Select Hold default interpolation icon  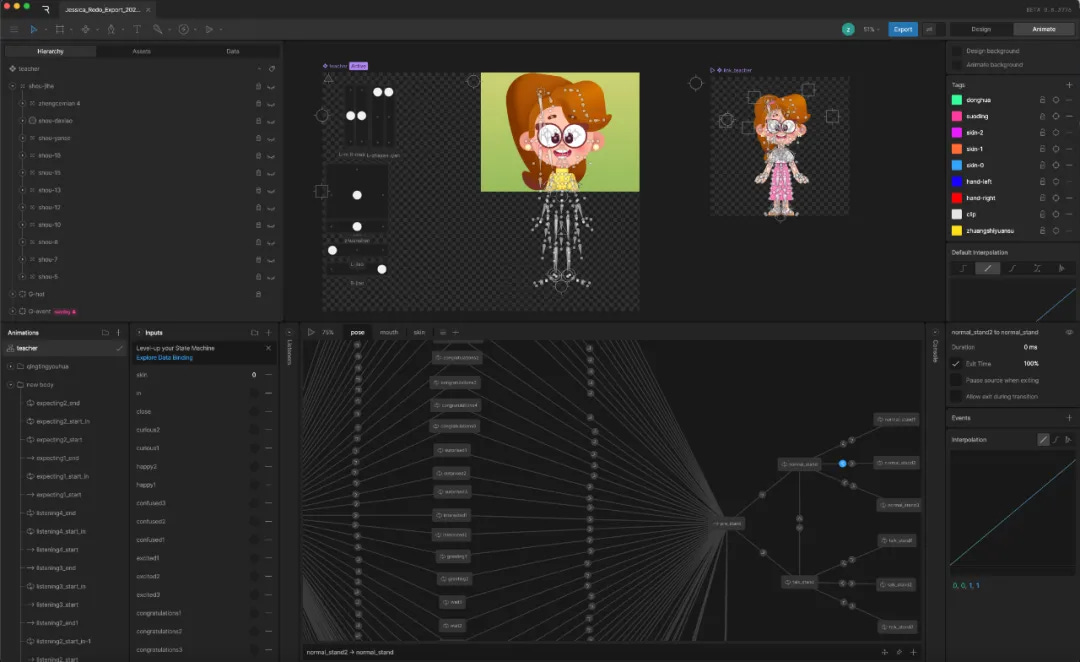coord(963,269)
